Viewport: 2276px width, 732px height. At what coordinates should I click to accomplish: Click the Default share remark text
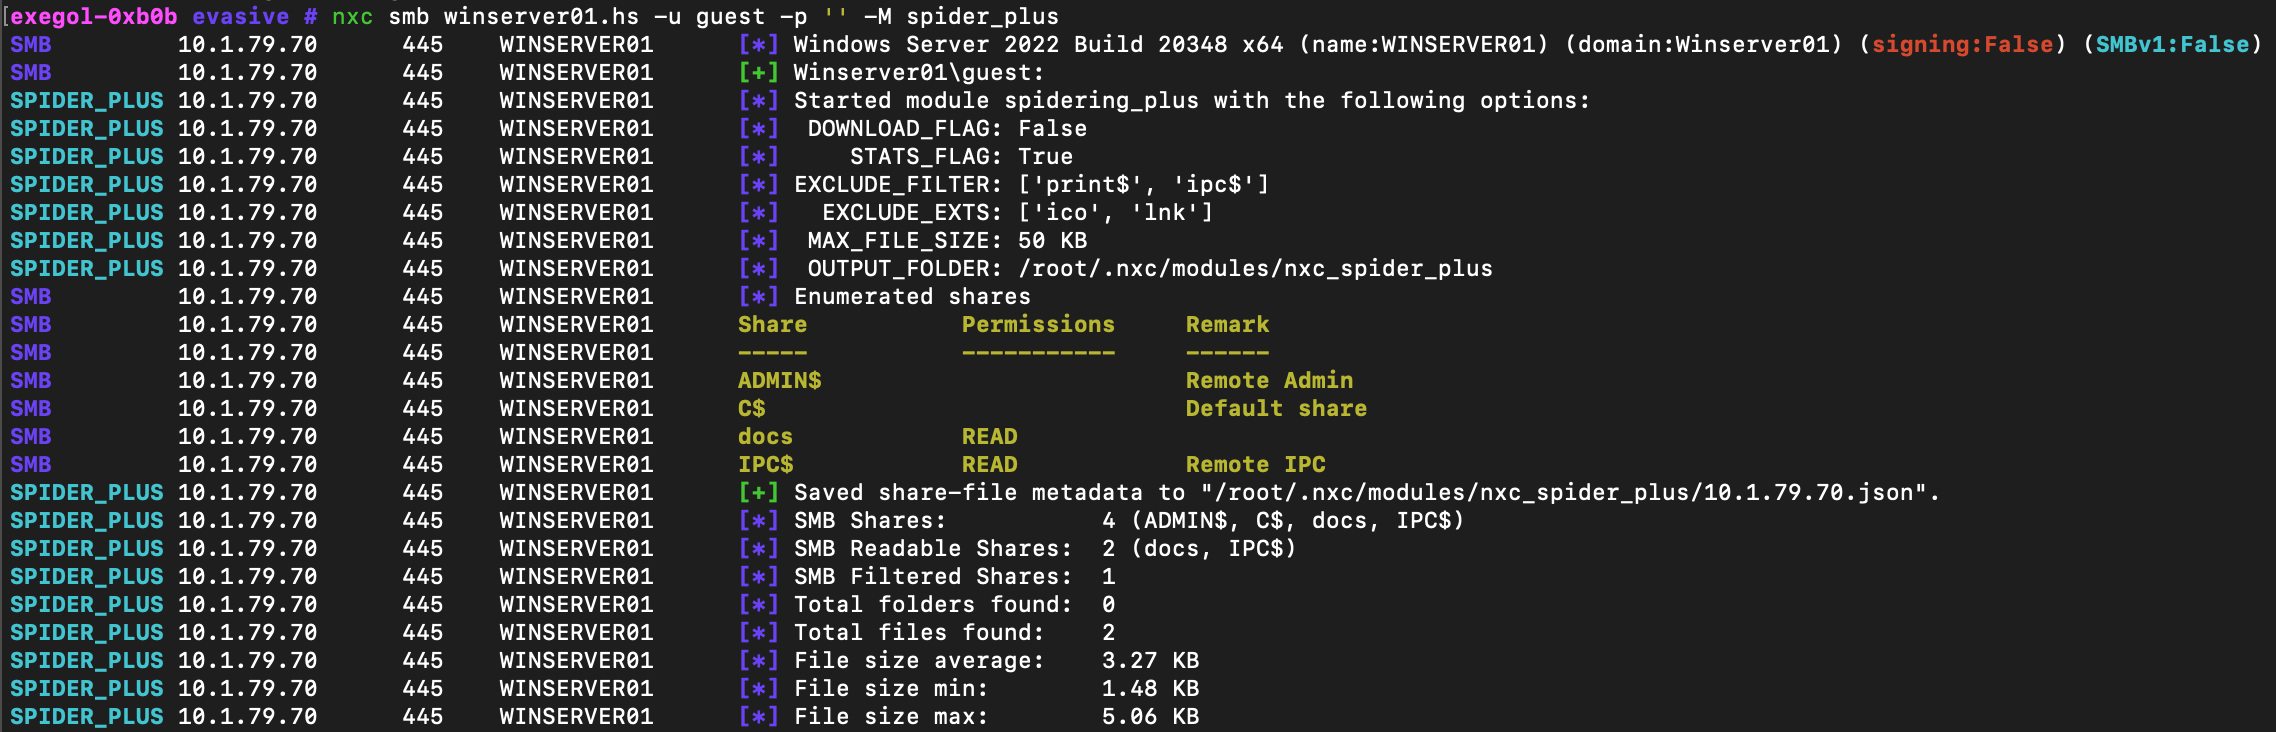[x=1276, y=408]
